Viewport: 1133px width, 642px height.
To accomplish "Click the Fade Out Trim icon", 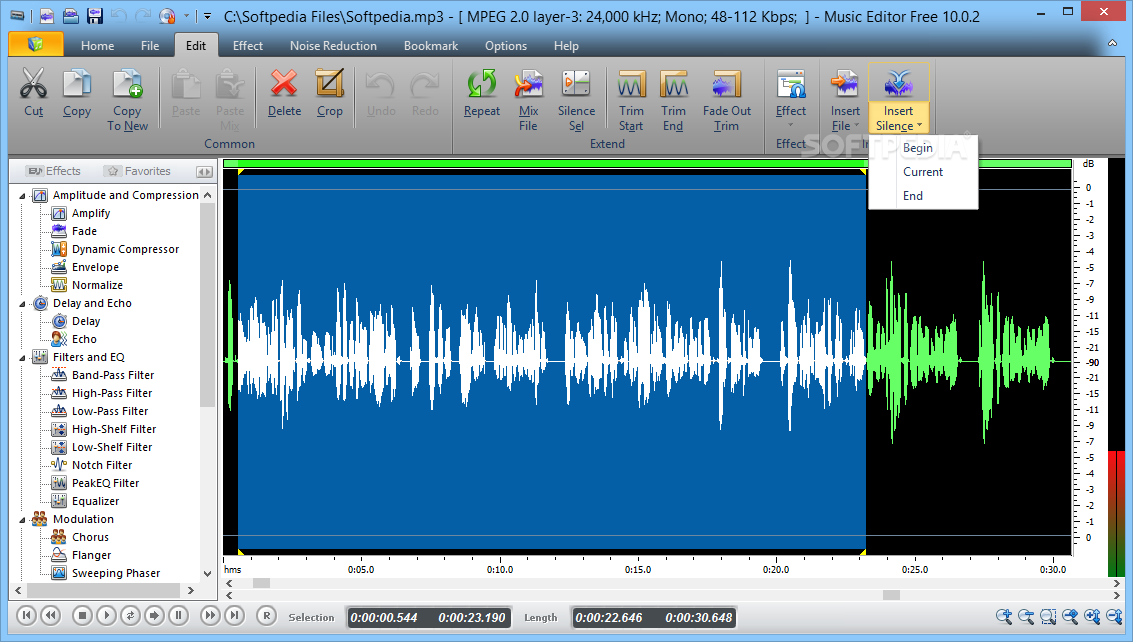I will (726, 85).
